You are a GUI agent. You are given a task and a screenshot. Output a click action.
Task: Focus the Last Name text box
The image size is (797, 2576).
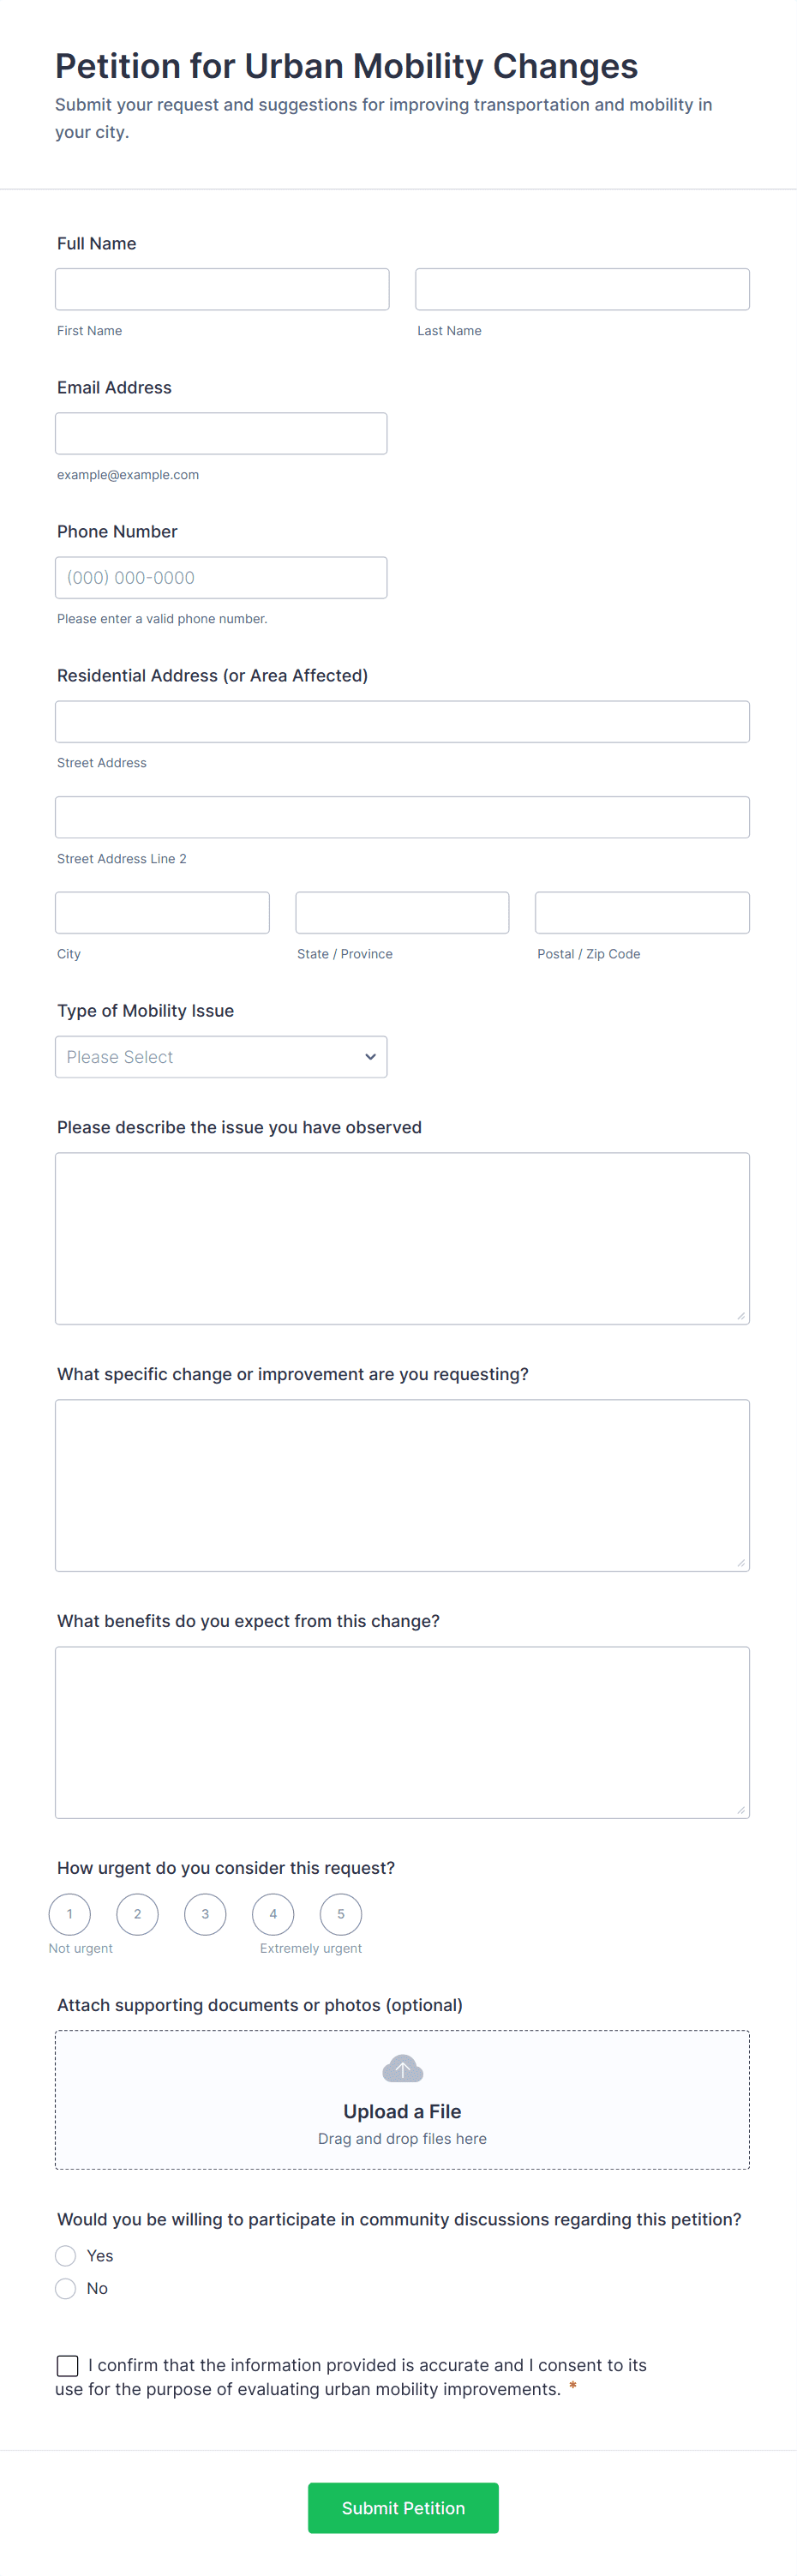pyautogui.click(x=582, y=289)
